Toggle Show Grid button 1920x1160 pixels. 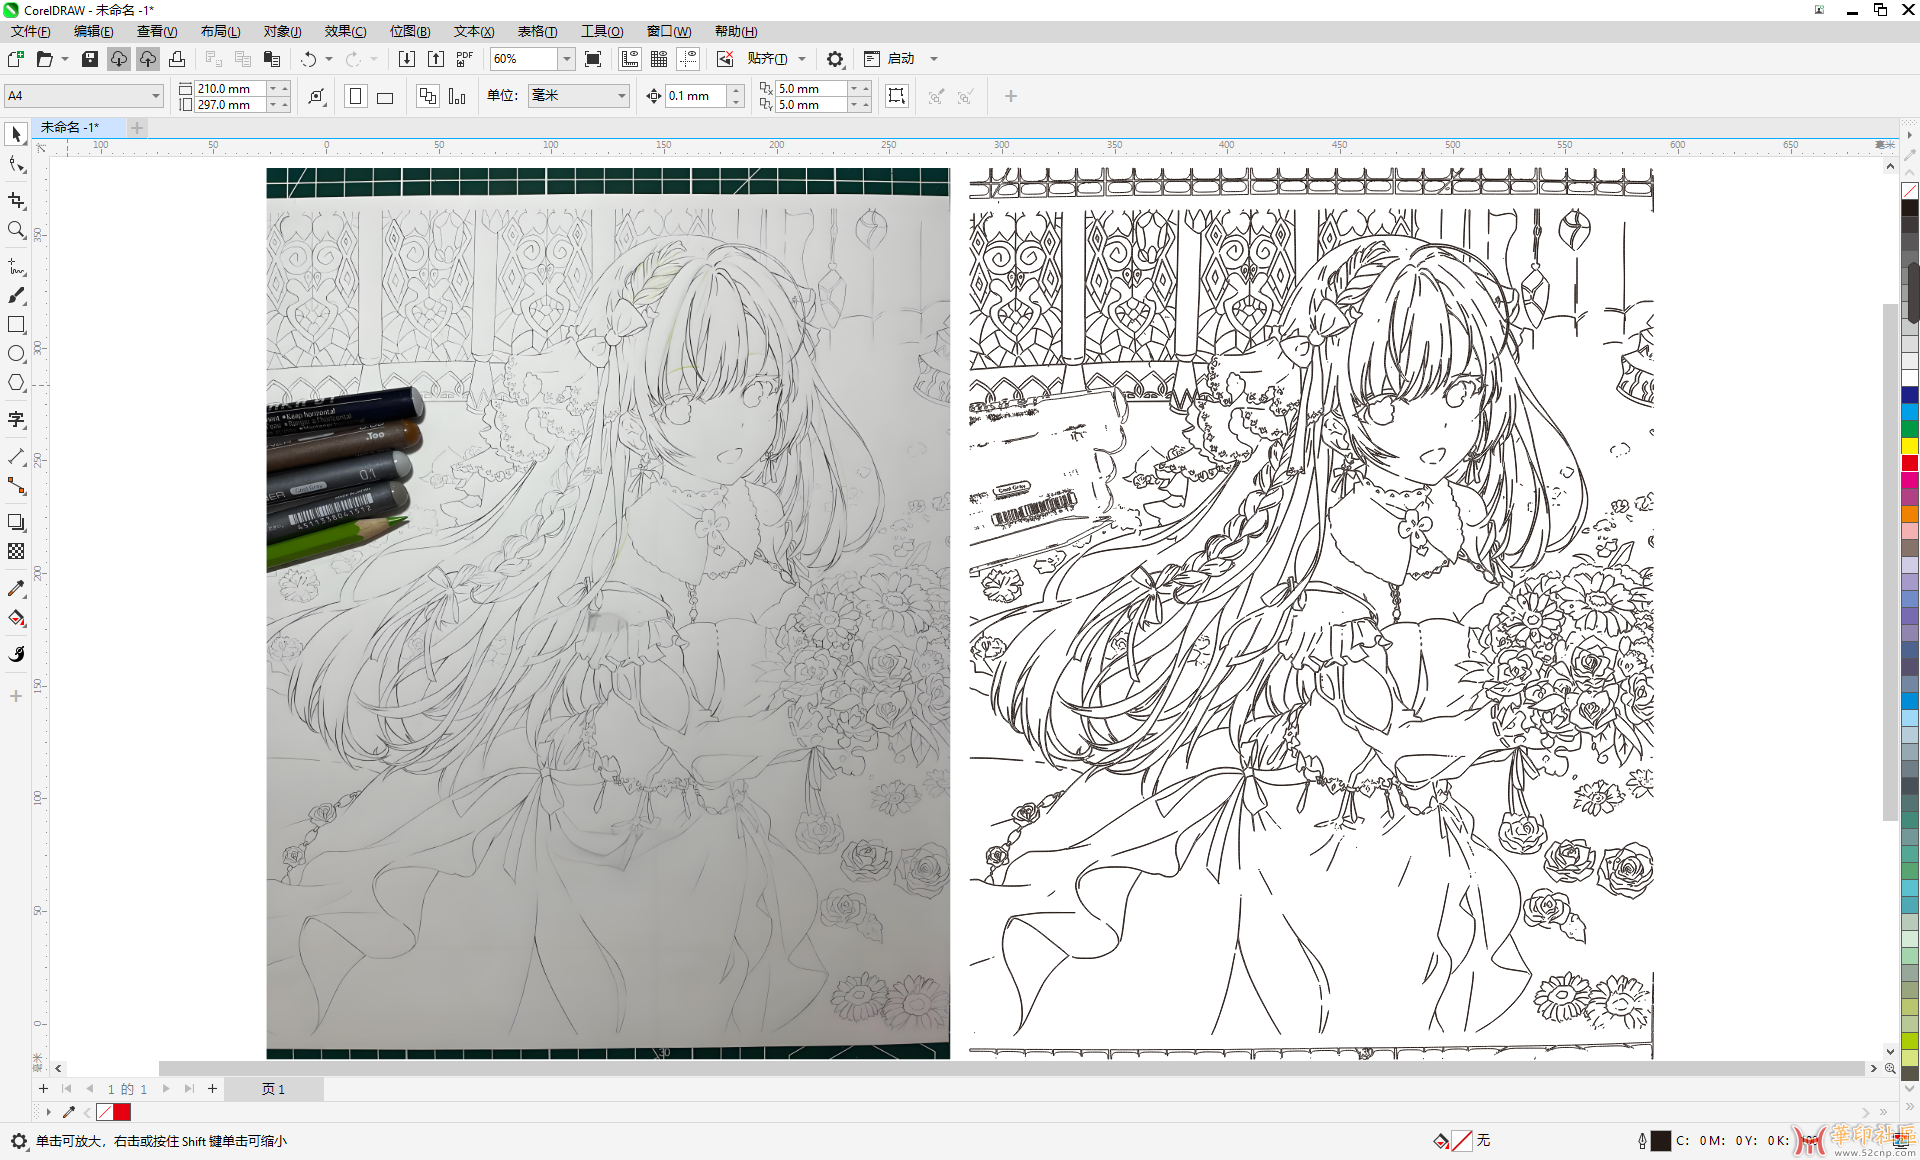click(659, 59)
